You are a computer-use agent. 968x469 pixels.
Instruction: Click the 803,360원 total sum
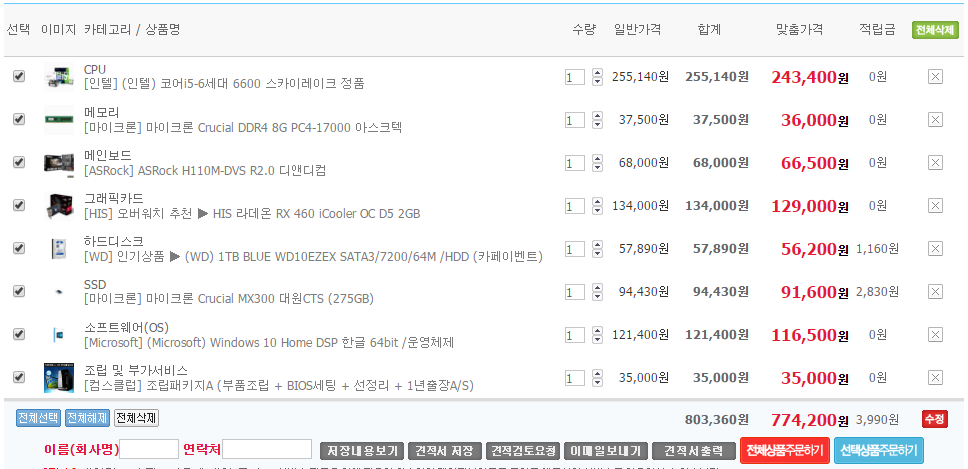tap(717, 420)
